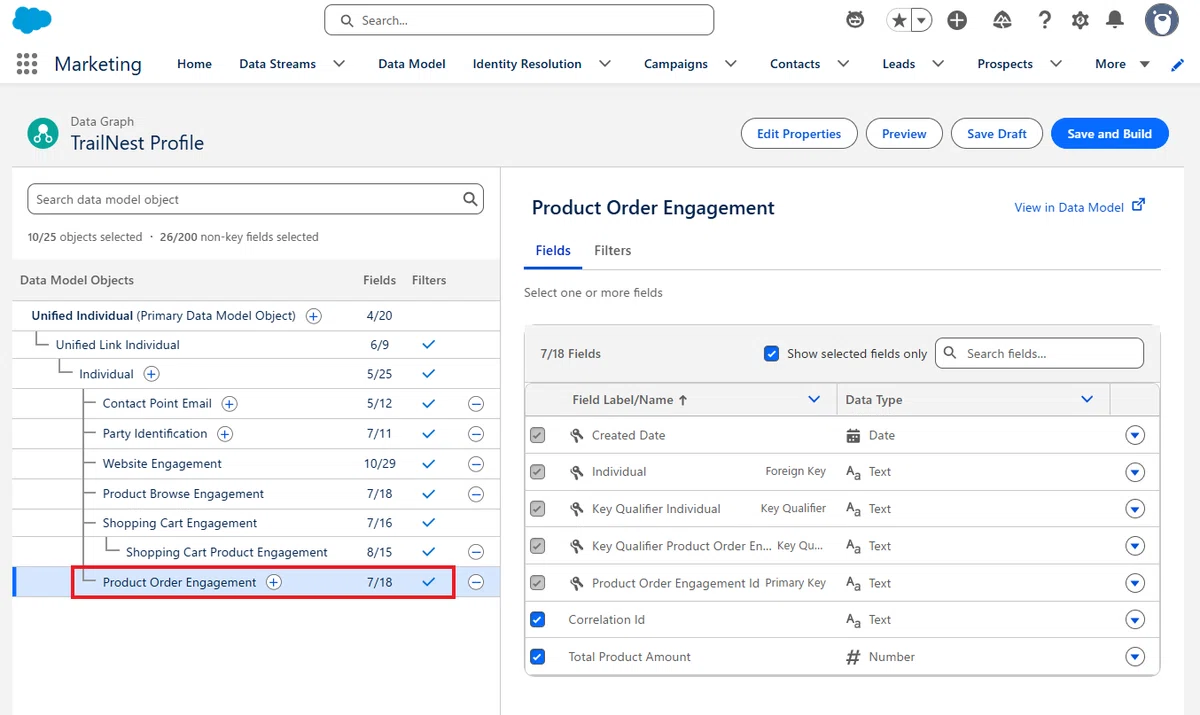Open the Campaigns navigation dropdown chevron

point(731,64)
